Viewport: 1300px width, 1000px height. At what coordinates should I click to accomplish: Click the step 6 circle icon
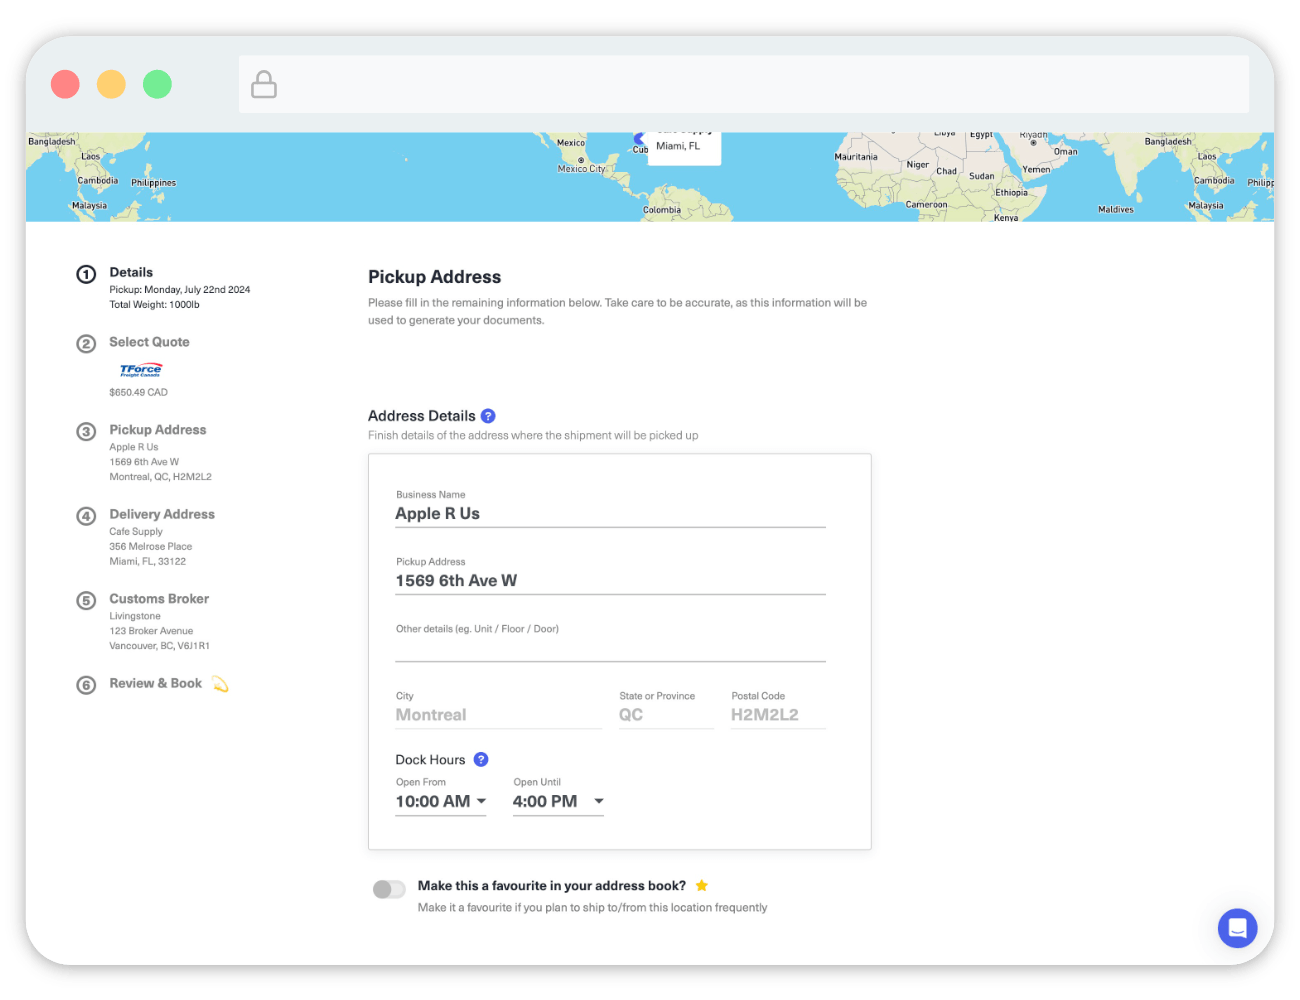click(87, 685)
